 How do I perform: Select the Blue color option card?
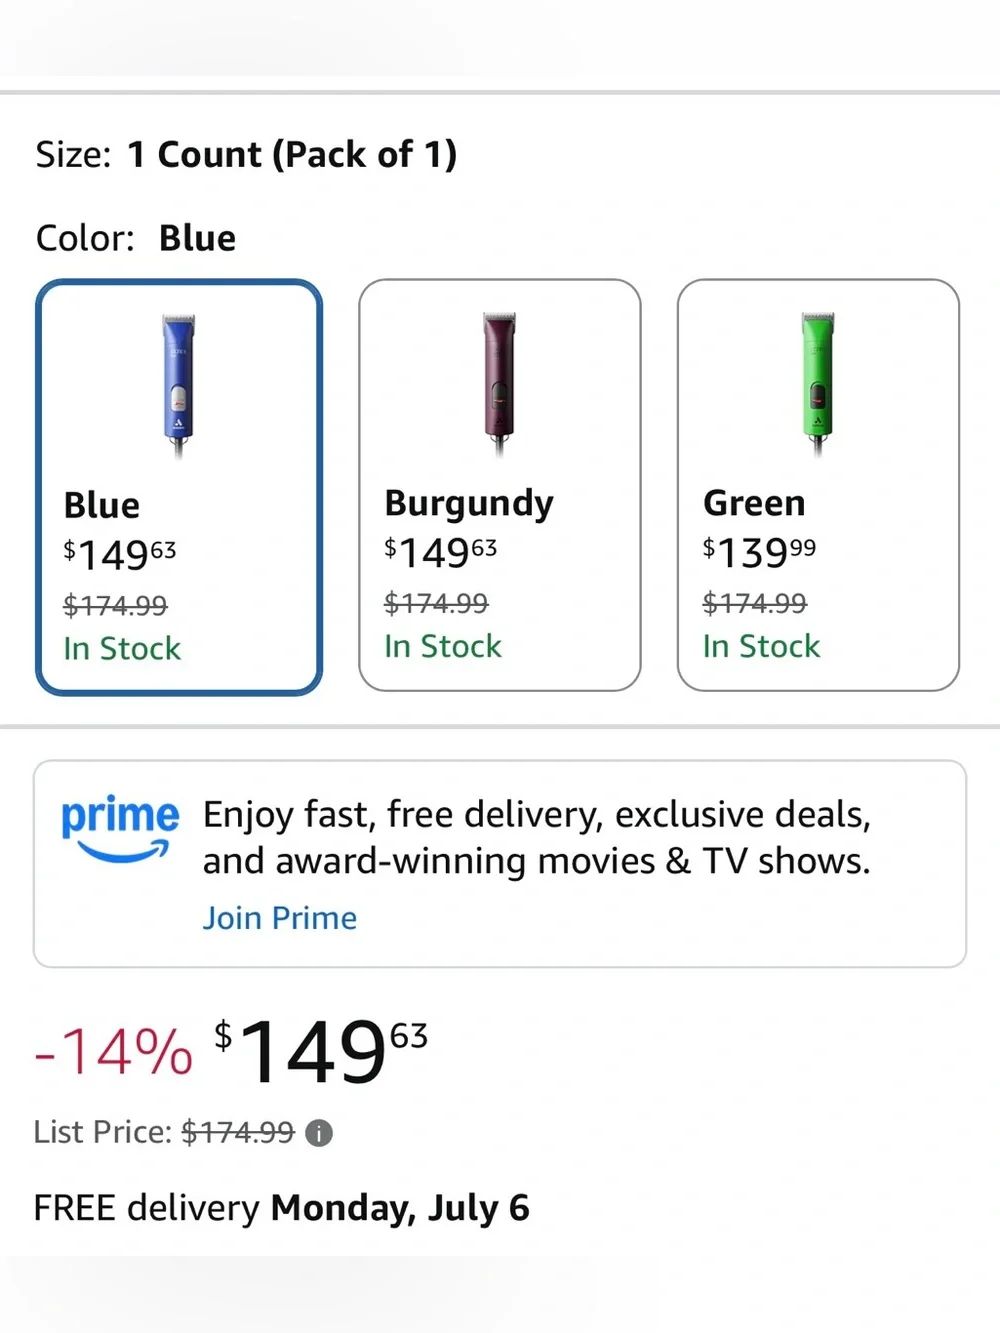click(x=179, y=487)
